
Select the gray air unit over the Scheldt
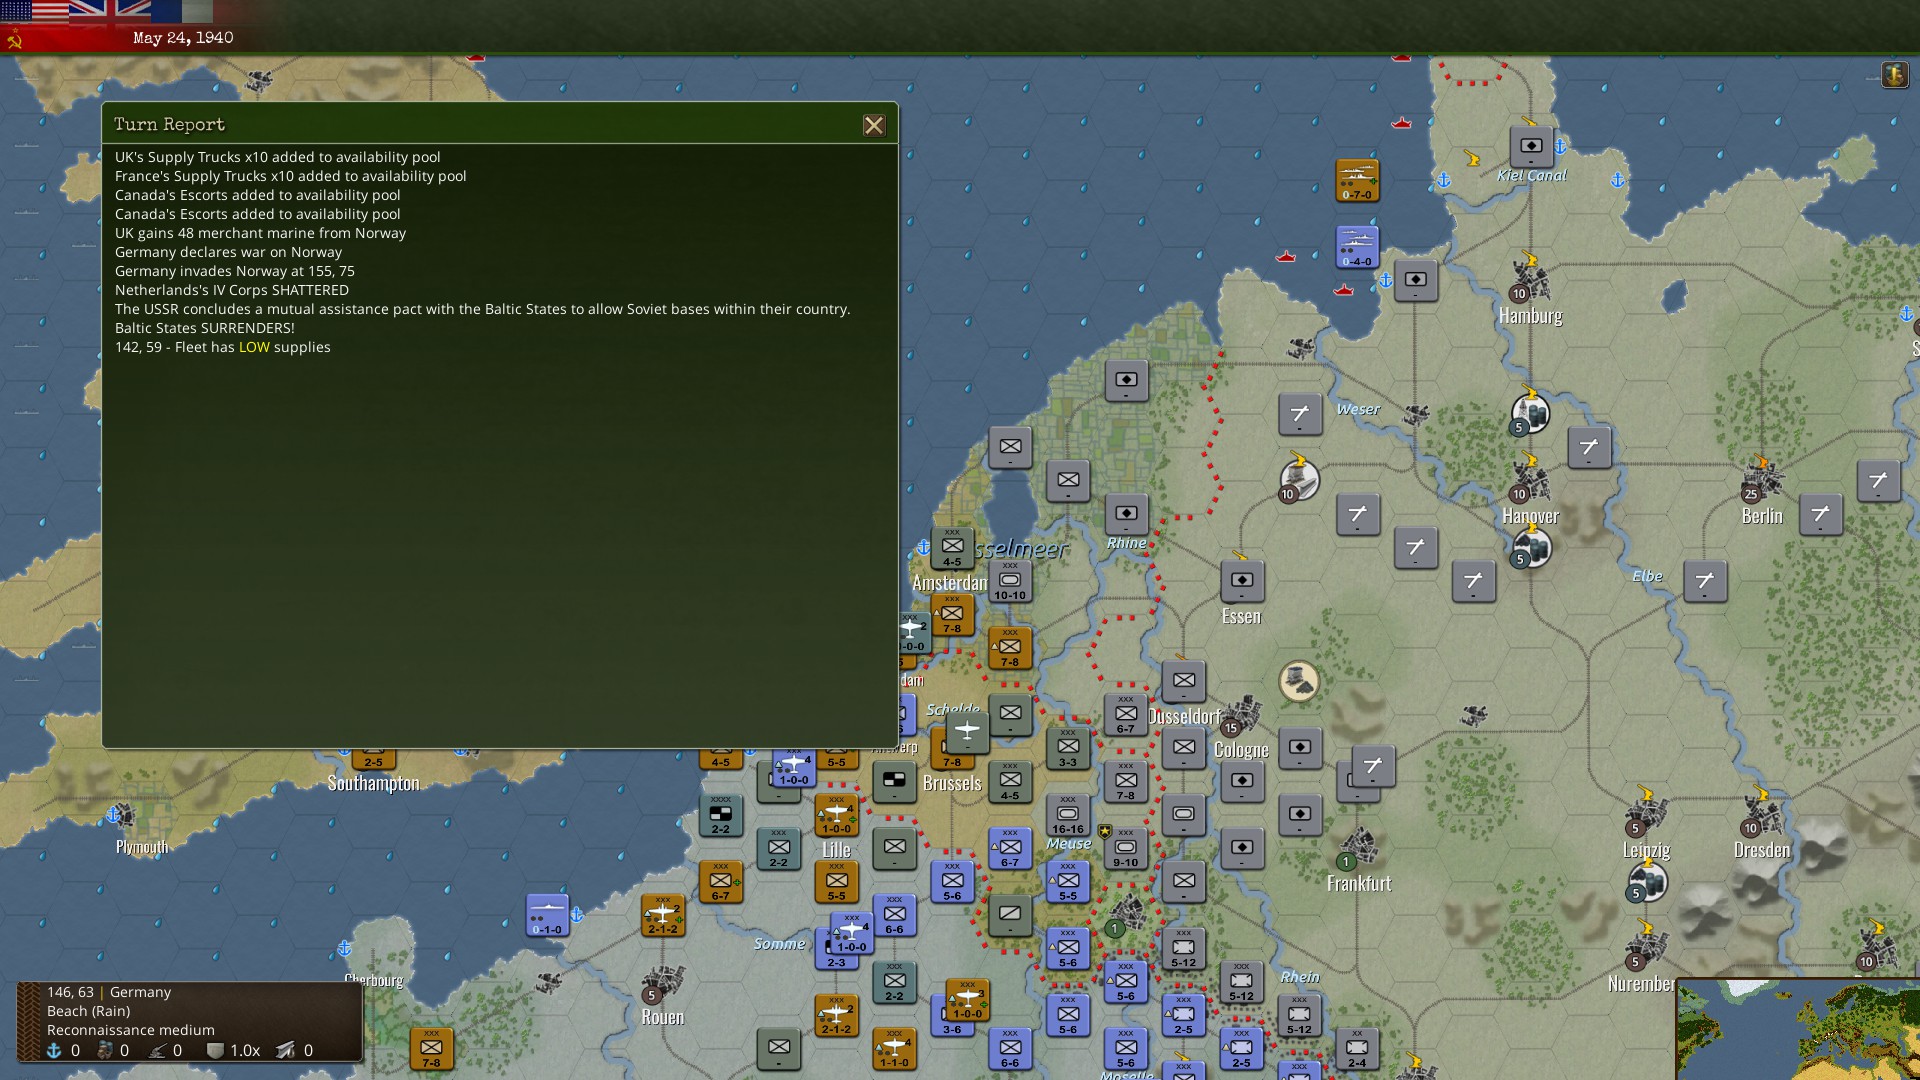pos(967,732)
